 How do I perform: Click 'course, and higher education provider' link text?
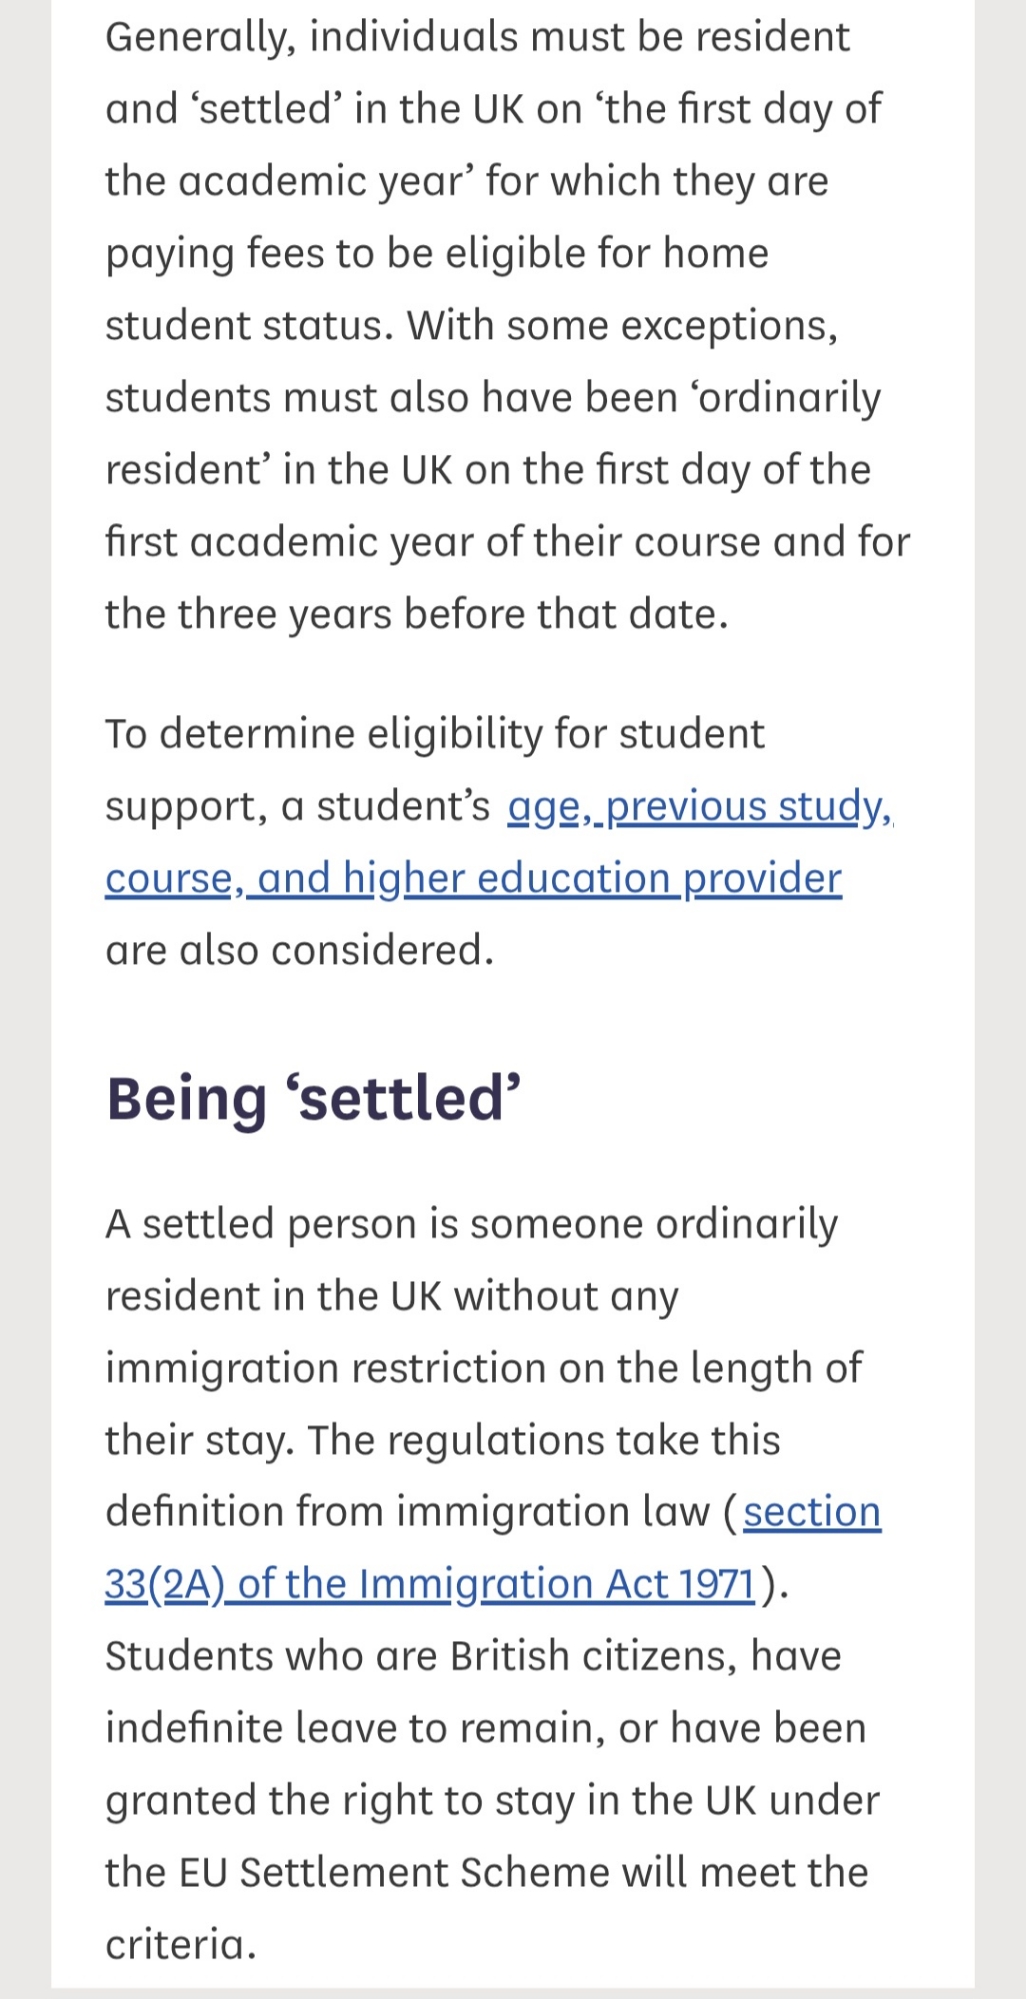point(473,879)
